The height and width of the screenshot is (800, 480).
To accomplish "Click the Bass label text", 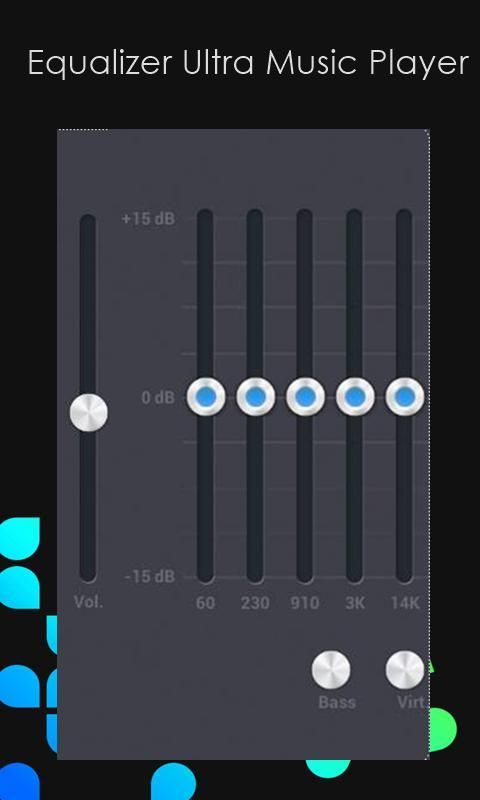I will pos(337,703).
